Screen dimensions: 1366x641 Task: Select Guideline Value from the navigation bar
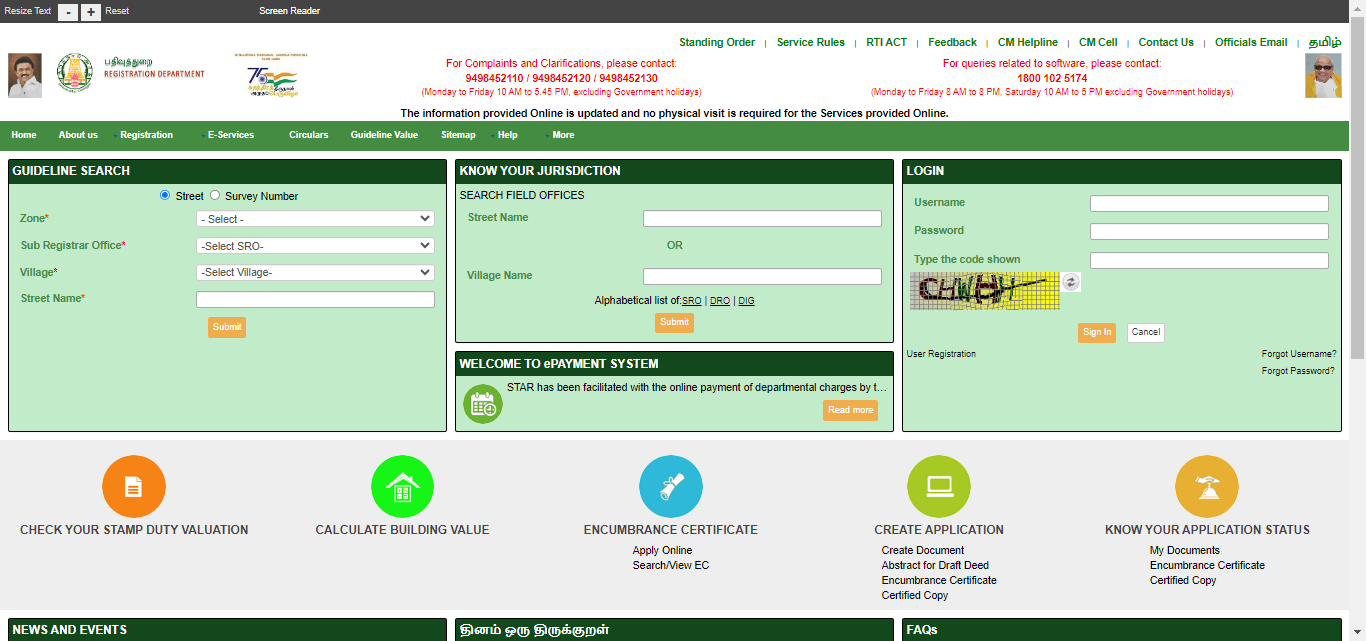point(384,135)
